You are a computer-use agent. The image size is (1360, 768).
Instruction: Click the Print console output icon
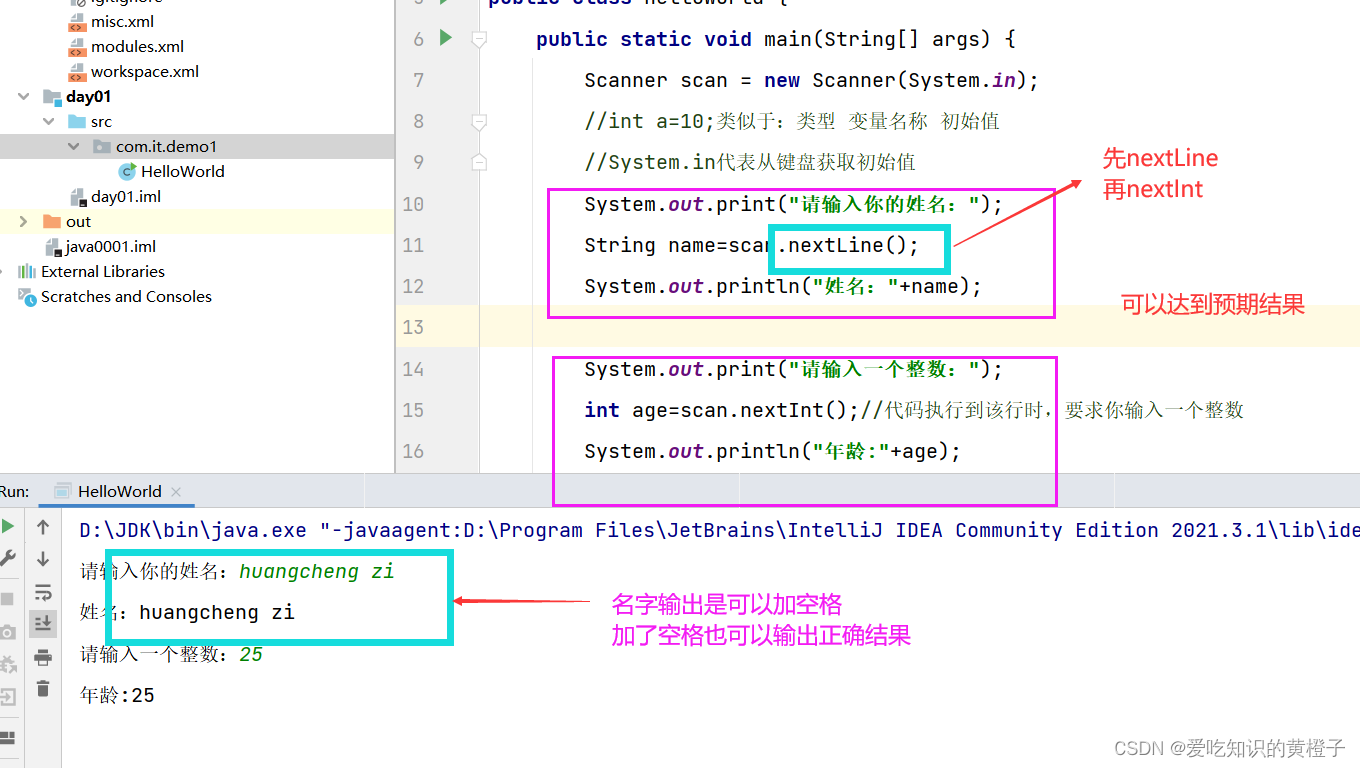43,657
